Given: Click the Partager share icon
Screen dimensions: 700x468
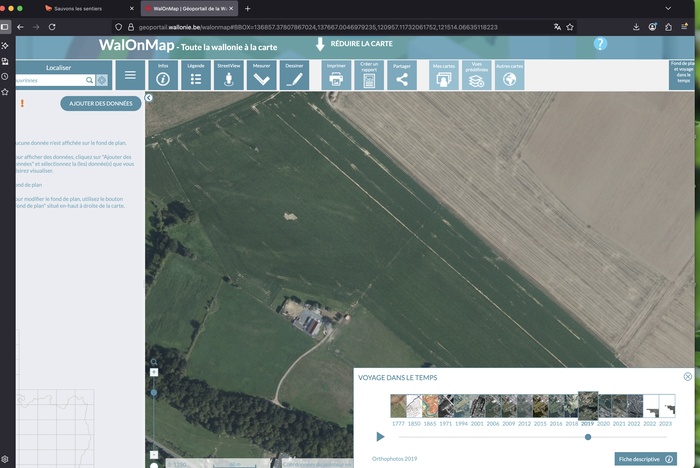Looking at the screenshot, I should click(402, 76).
